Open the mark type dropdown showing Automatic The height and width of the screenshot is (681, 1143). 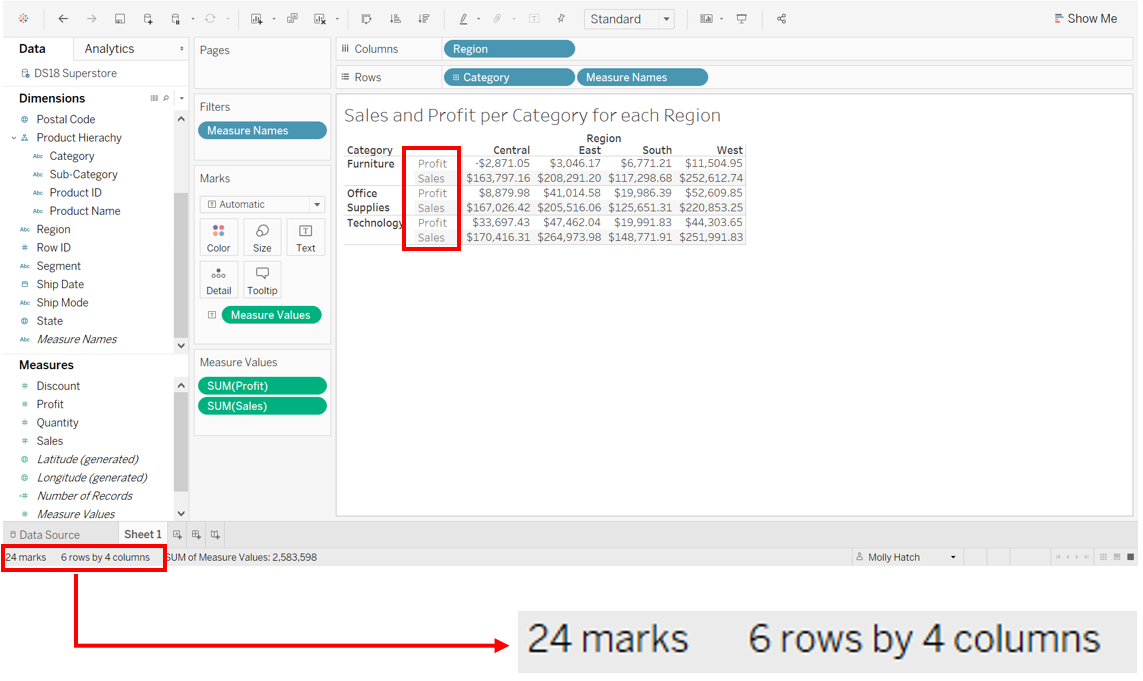tap(262, 203)
